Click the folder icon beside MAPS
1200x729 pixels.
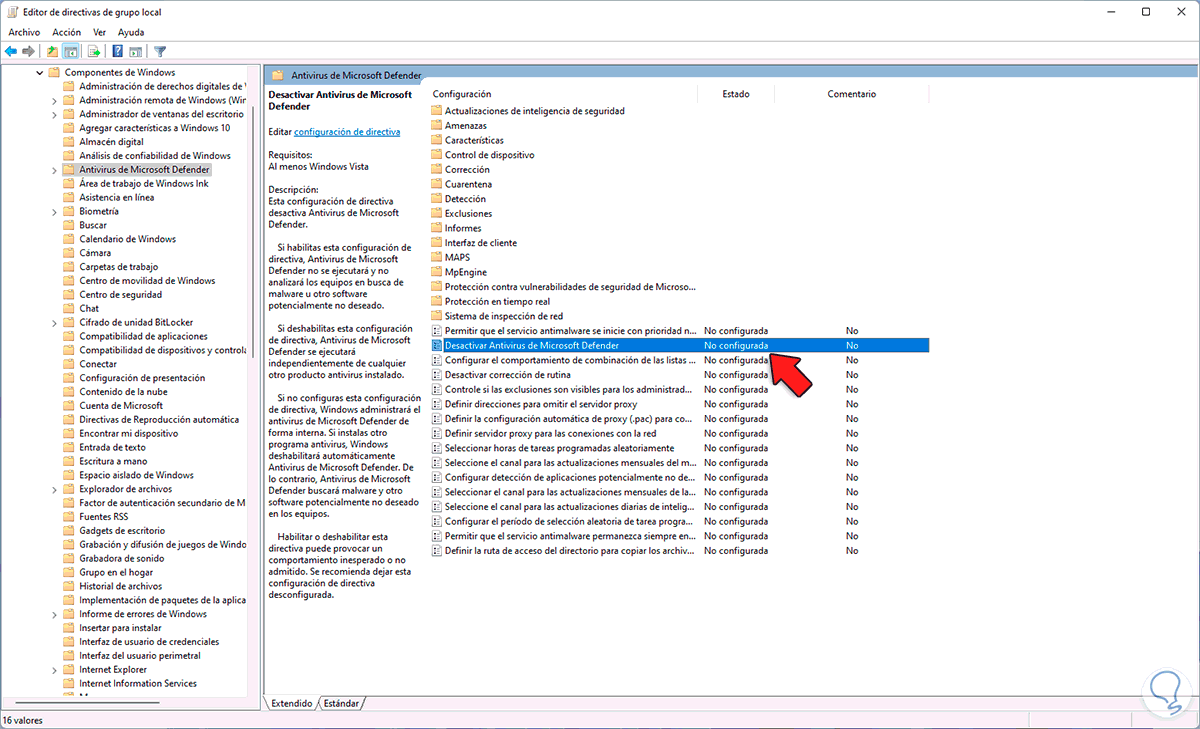437,257
